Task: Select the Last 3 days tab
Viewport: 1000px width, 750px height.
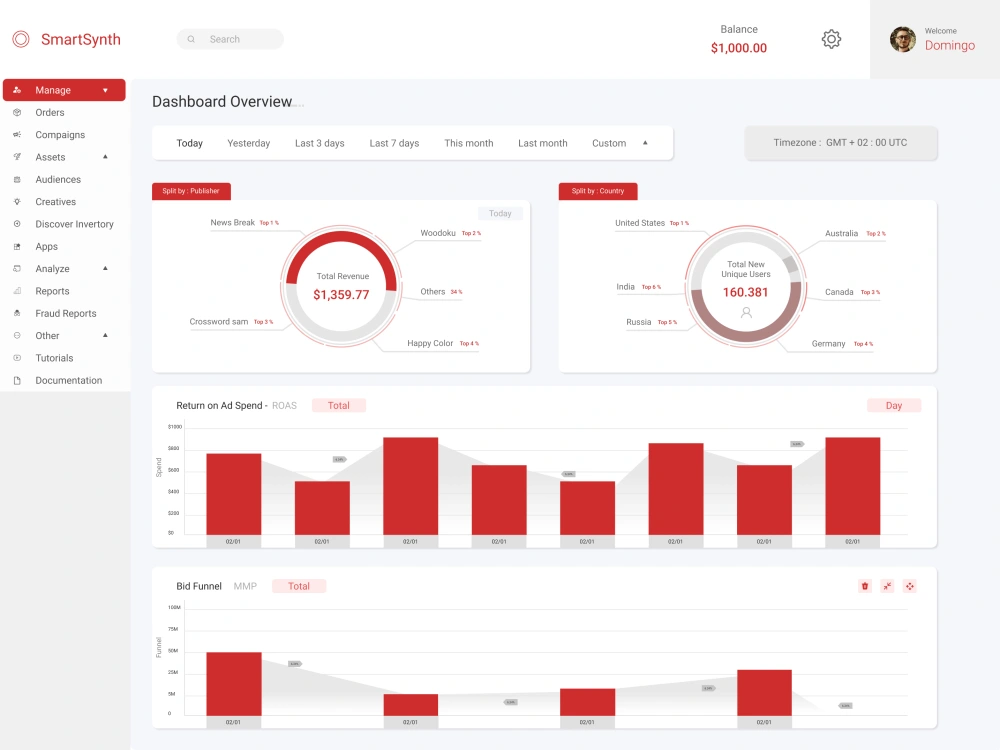Action: [320, 143]
